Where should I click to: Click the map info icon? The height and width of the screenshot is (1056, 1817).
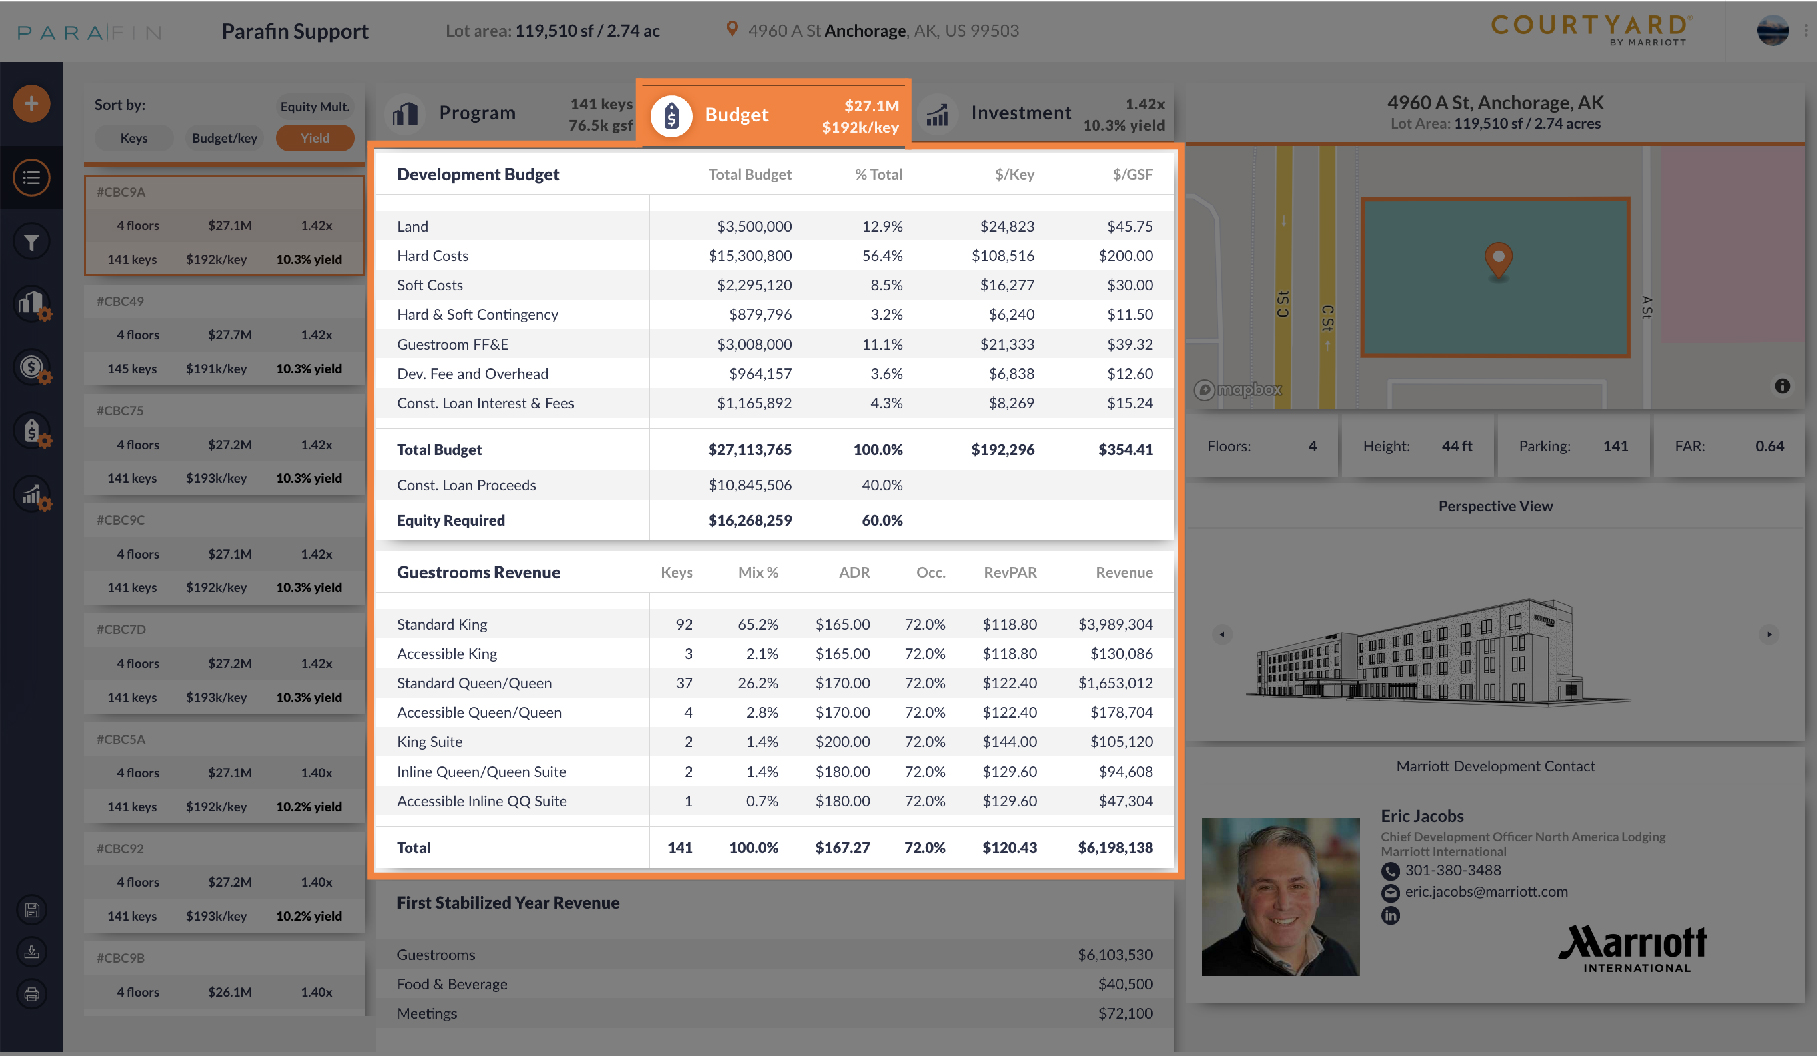pos(1782,386)
